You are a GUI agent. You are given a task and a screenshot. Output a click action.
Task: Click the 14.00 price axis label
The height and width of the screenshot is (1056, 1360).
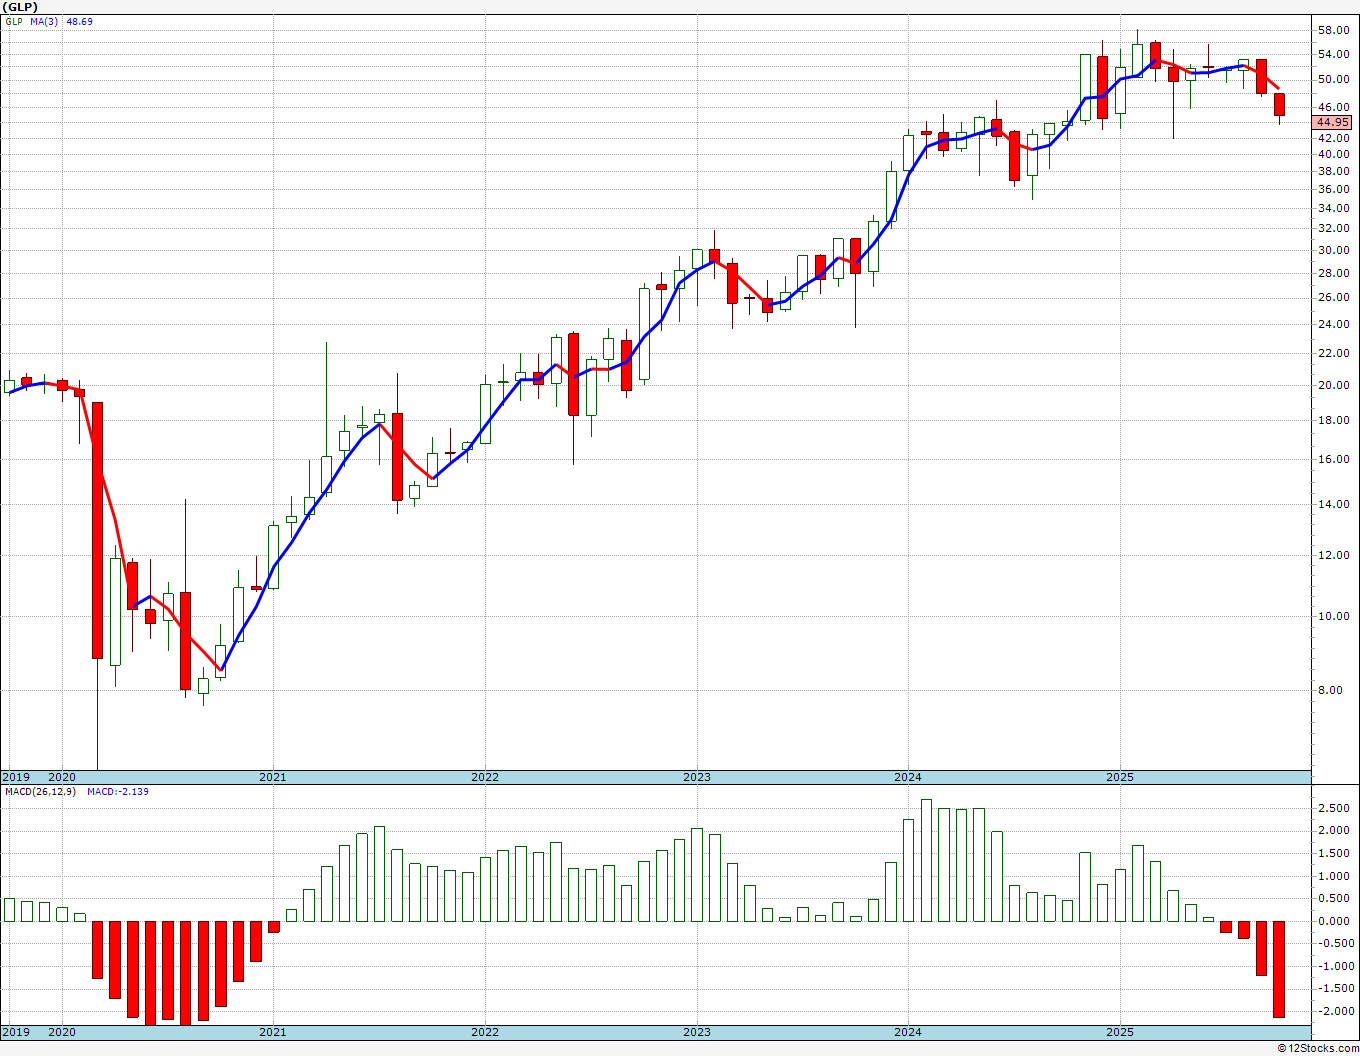1334,504
